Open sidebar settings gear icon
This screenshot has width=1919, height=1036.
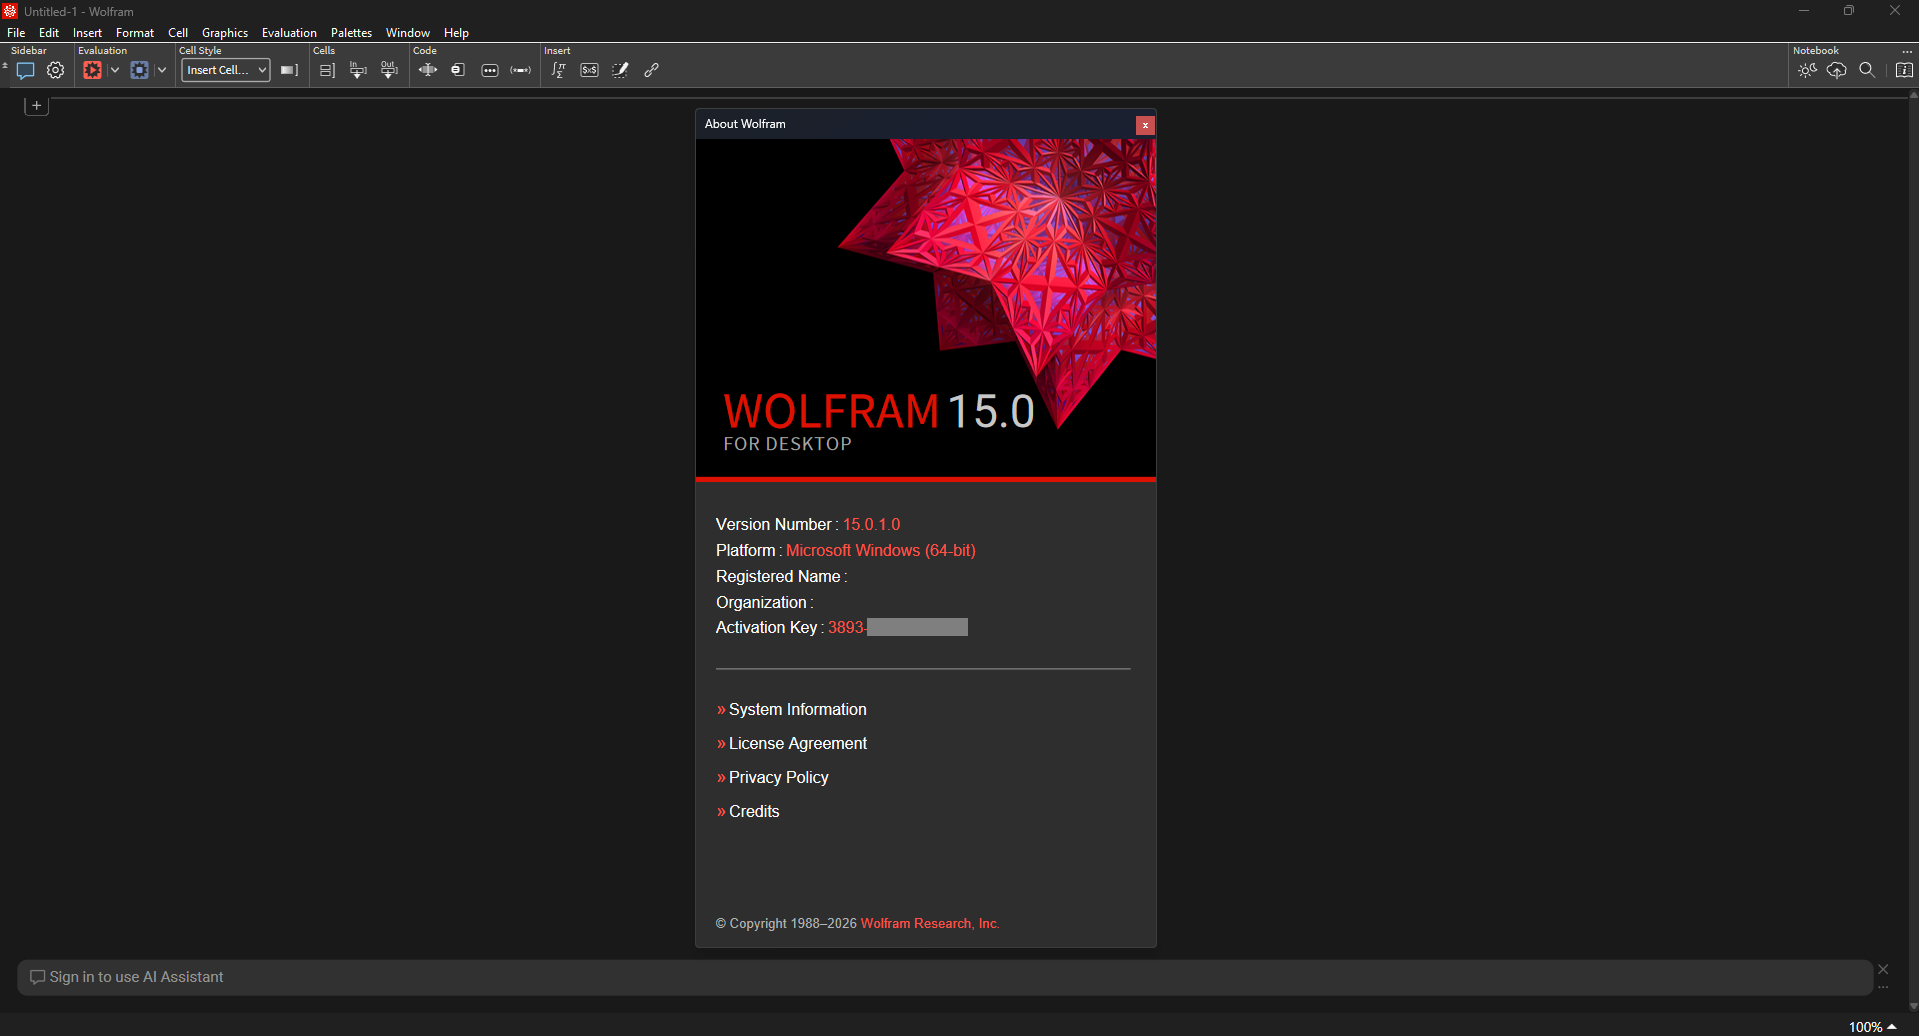[x=56, y=70]
